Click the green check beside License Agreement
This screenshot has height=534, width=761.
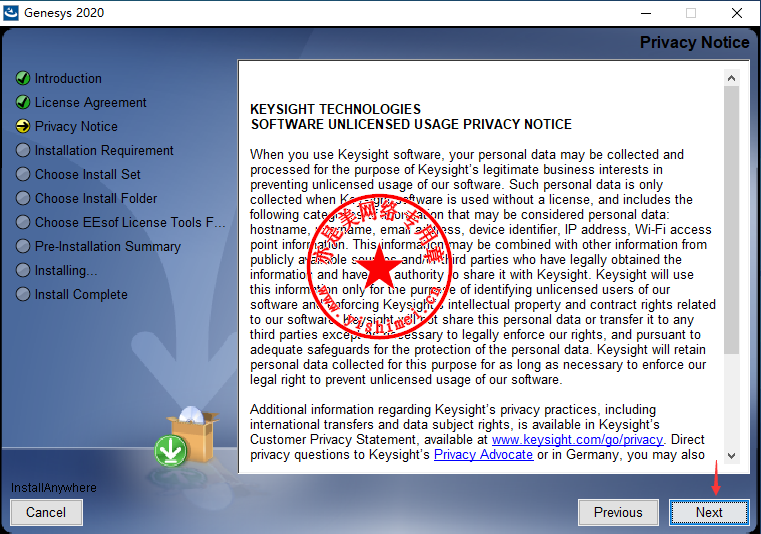(23, 102)
